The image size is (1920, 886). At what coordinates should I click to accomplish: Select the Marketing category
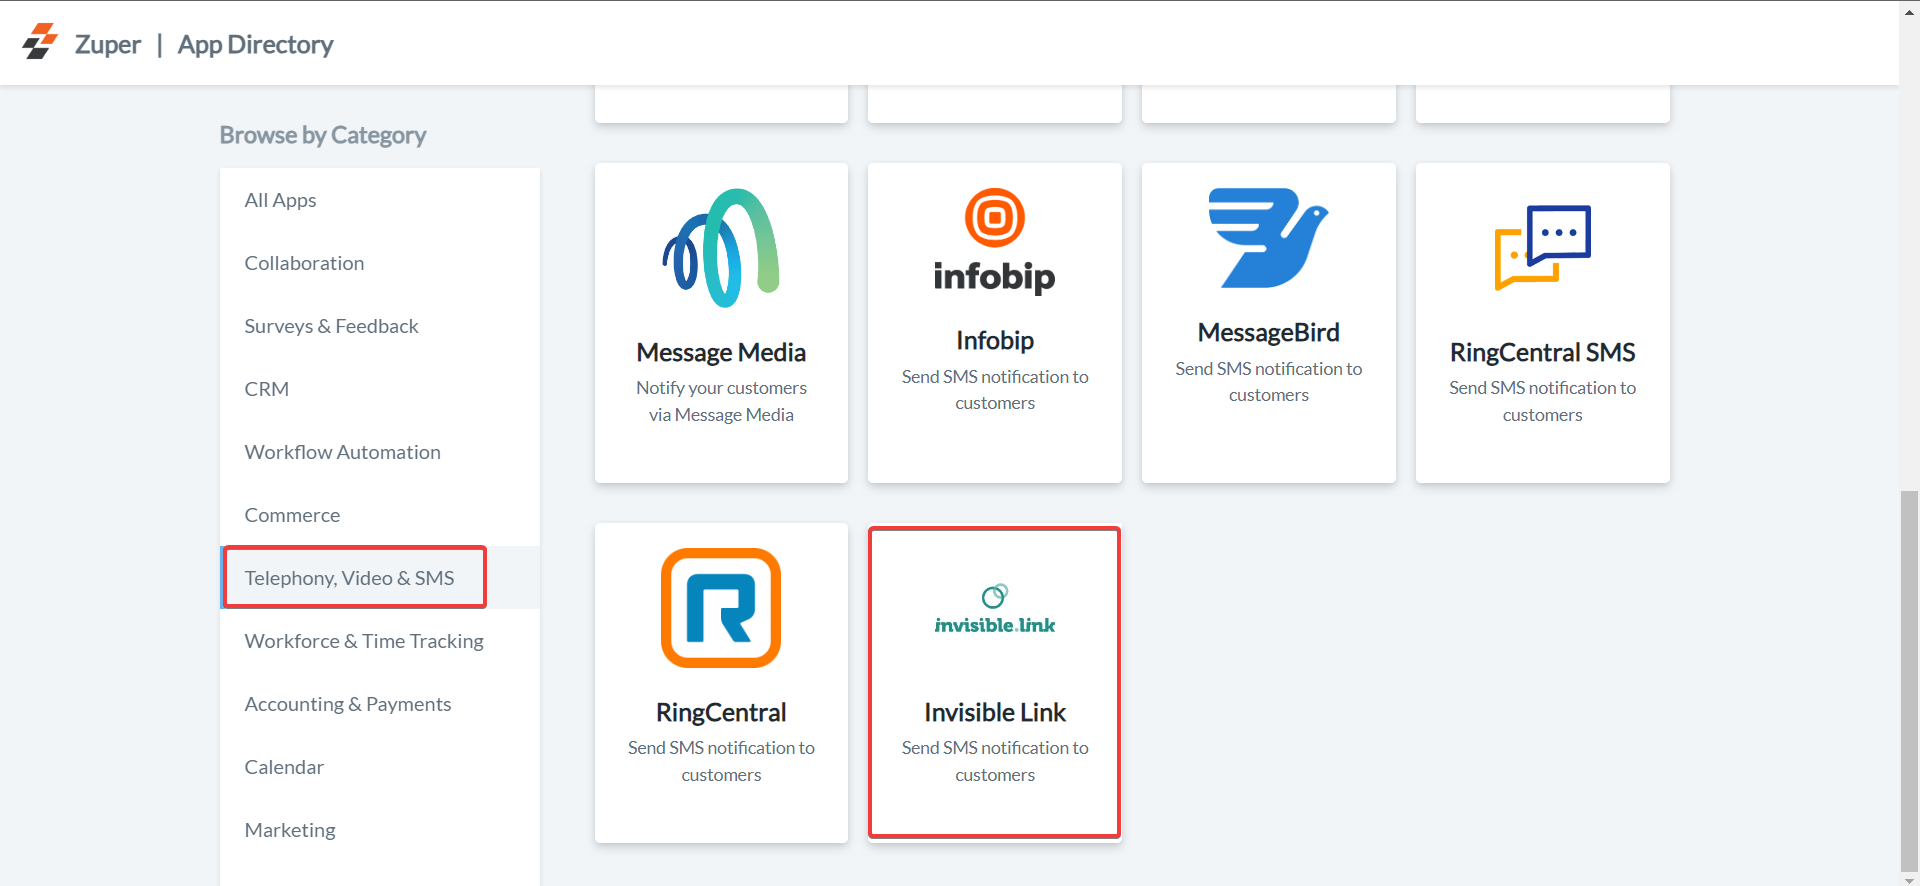[380, 830]
